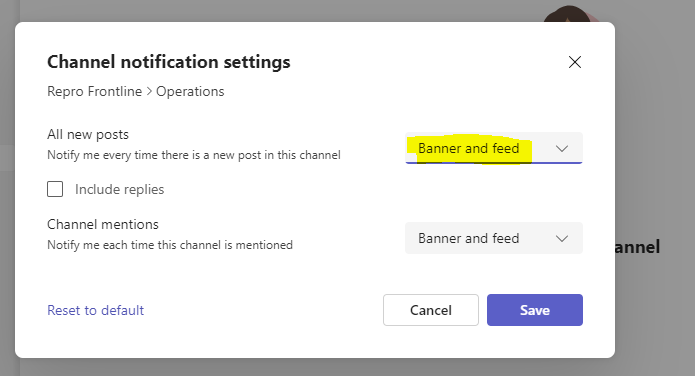Open the All new posts notification dropdown
This screenshot has width=695, height=376.
[x=494, y=148]
